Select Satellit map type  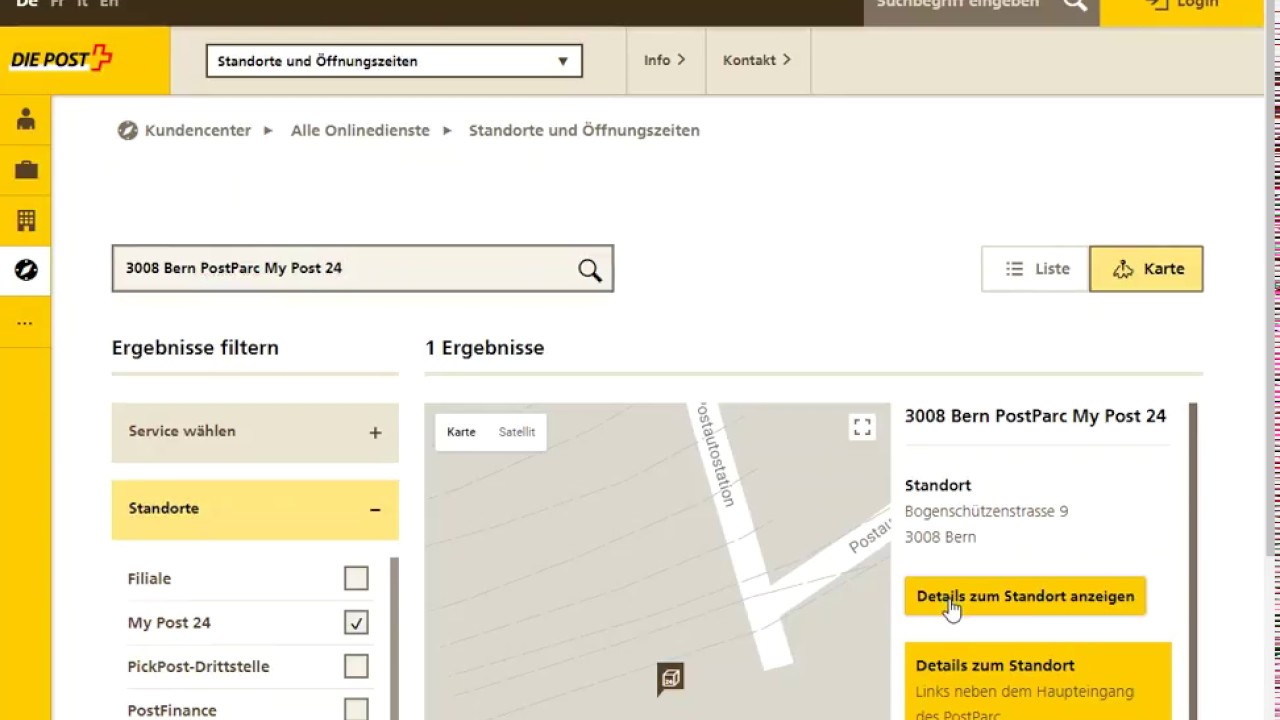pyautogui.click(x=517, y=432)
